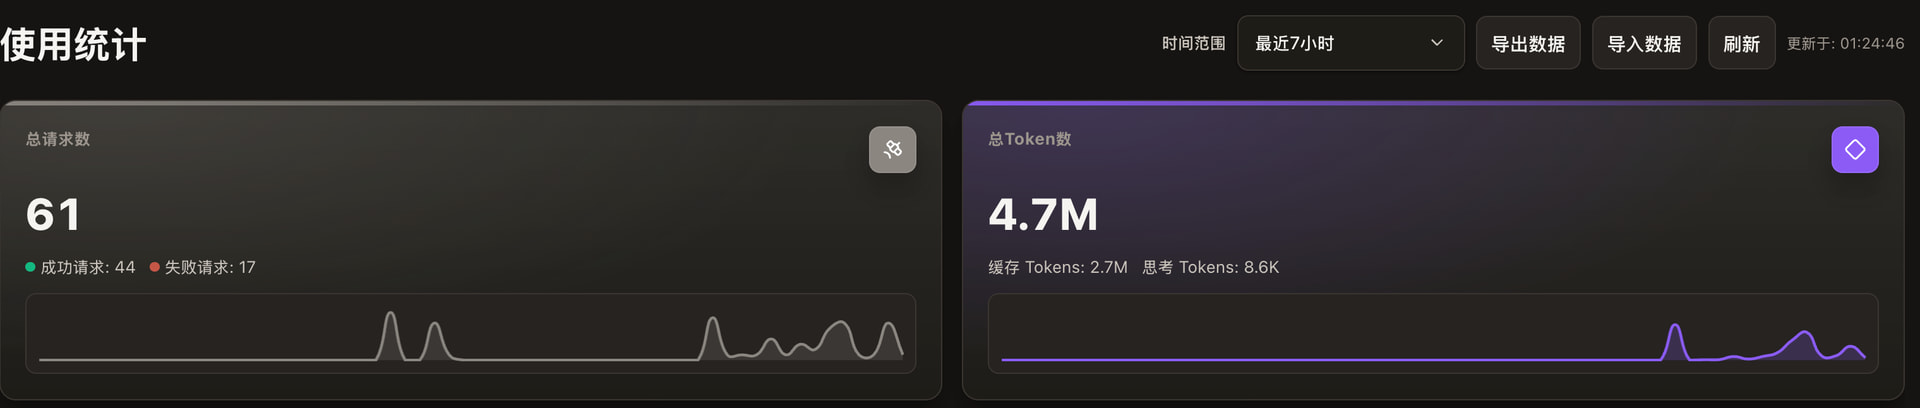Refresh stats with the 刷新 button
The height and width of the screenshot is (408, 1920).
coord(1741,43)
